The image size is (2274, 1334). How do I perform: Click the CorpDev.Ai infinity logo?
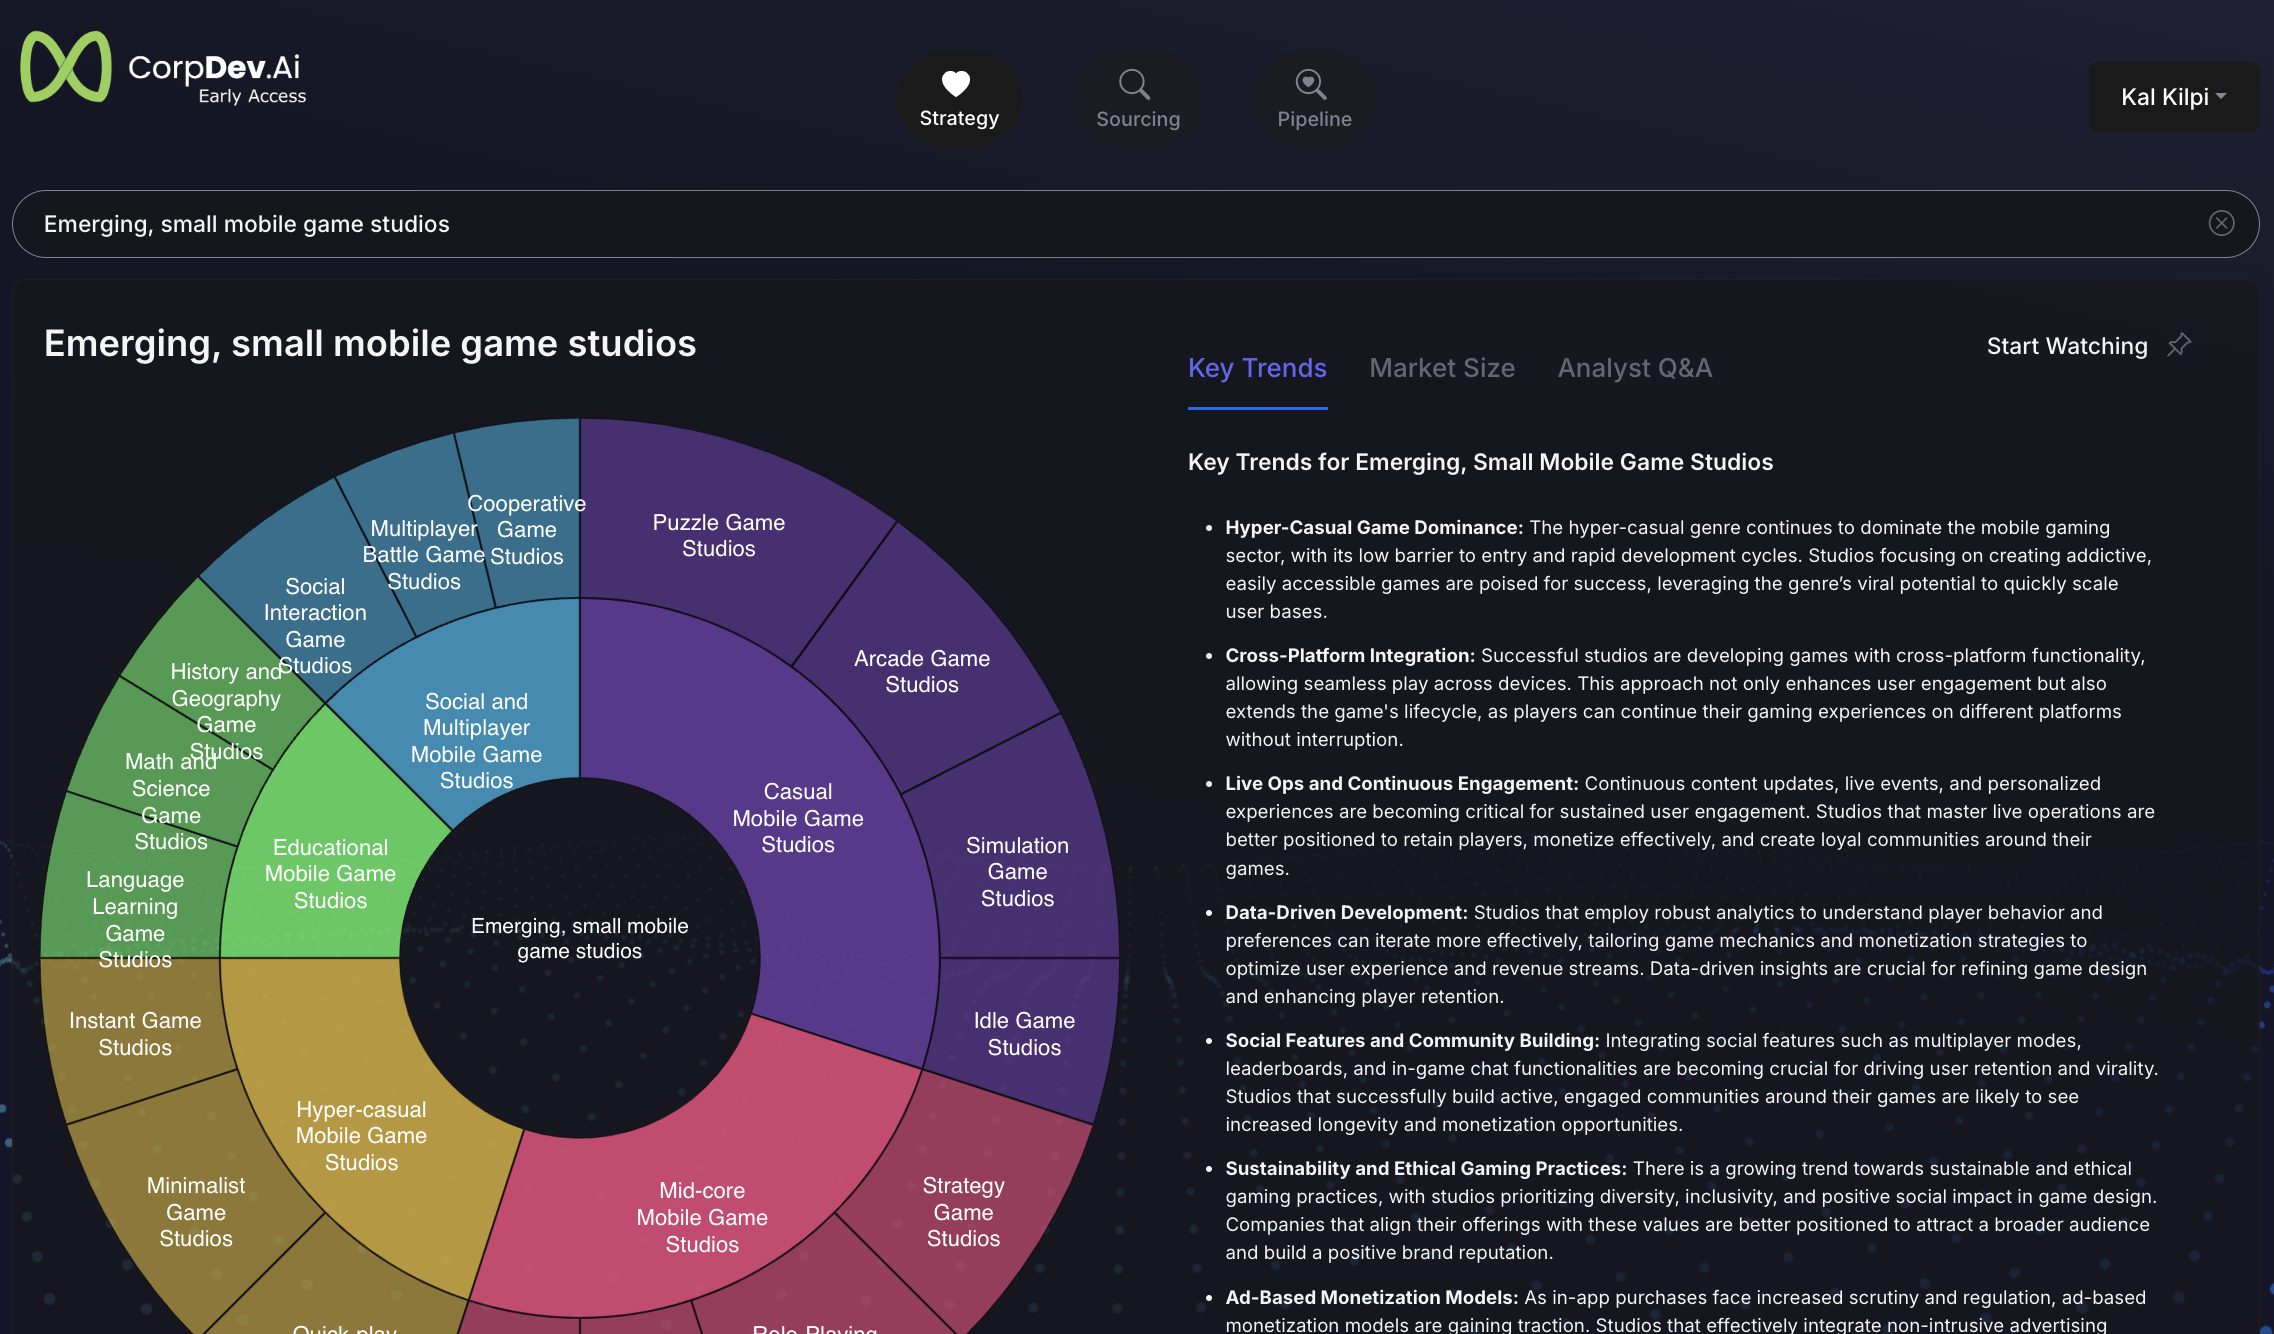point(66,67)
